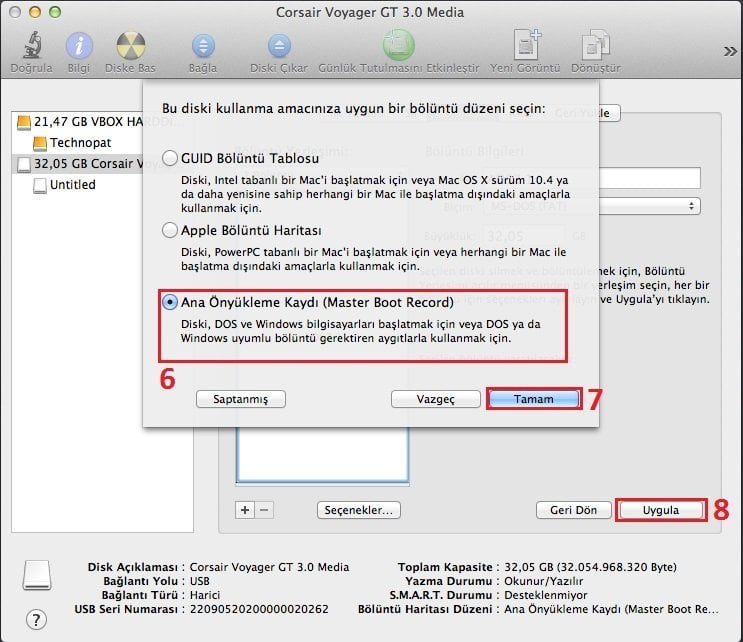743x642 pixels.
Task: Remove partition with minus button
Action: point(264,510)
